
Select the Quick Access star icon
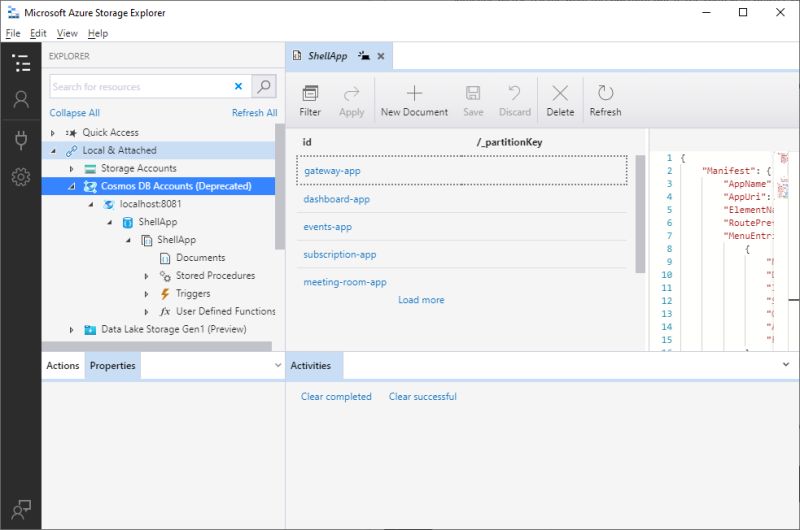click(71, 133)
